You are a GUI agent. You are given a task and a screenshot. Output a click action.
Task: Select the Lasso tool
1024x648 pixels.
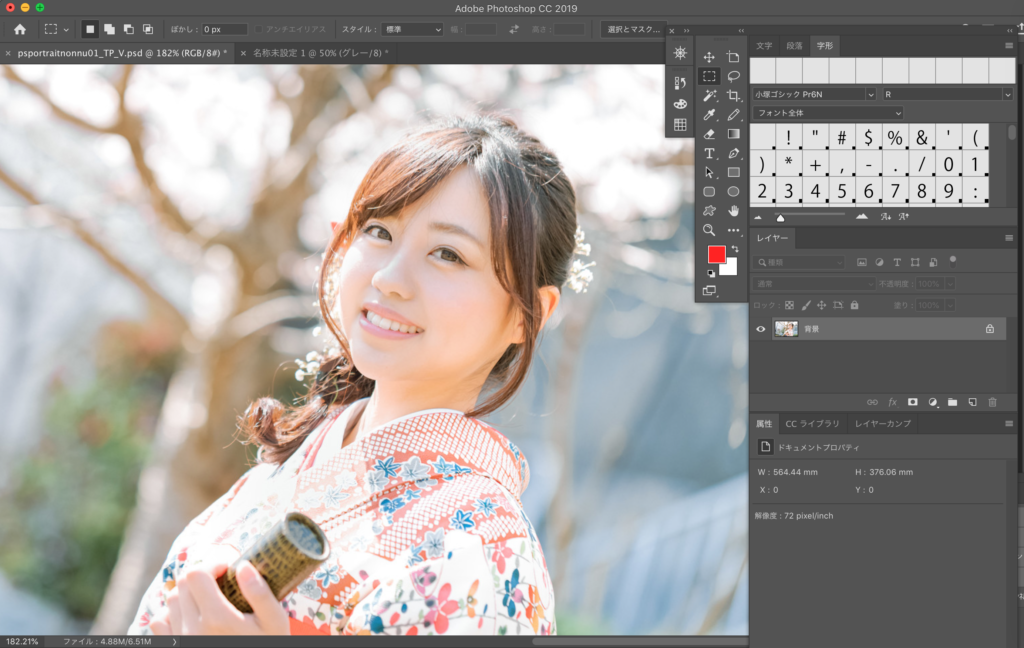pyautogui.click(x=733, y=76)
